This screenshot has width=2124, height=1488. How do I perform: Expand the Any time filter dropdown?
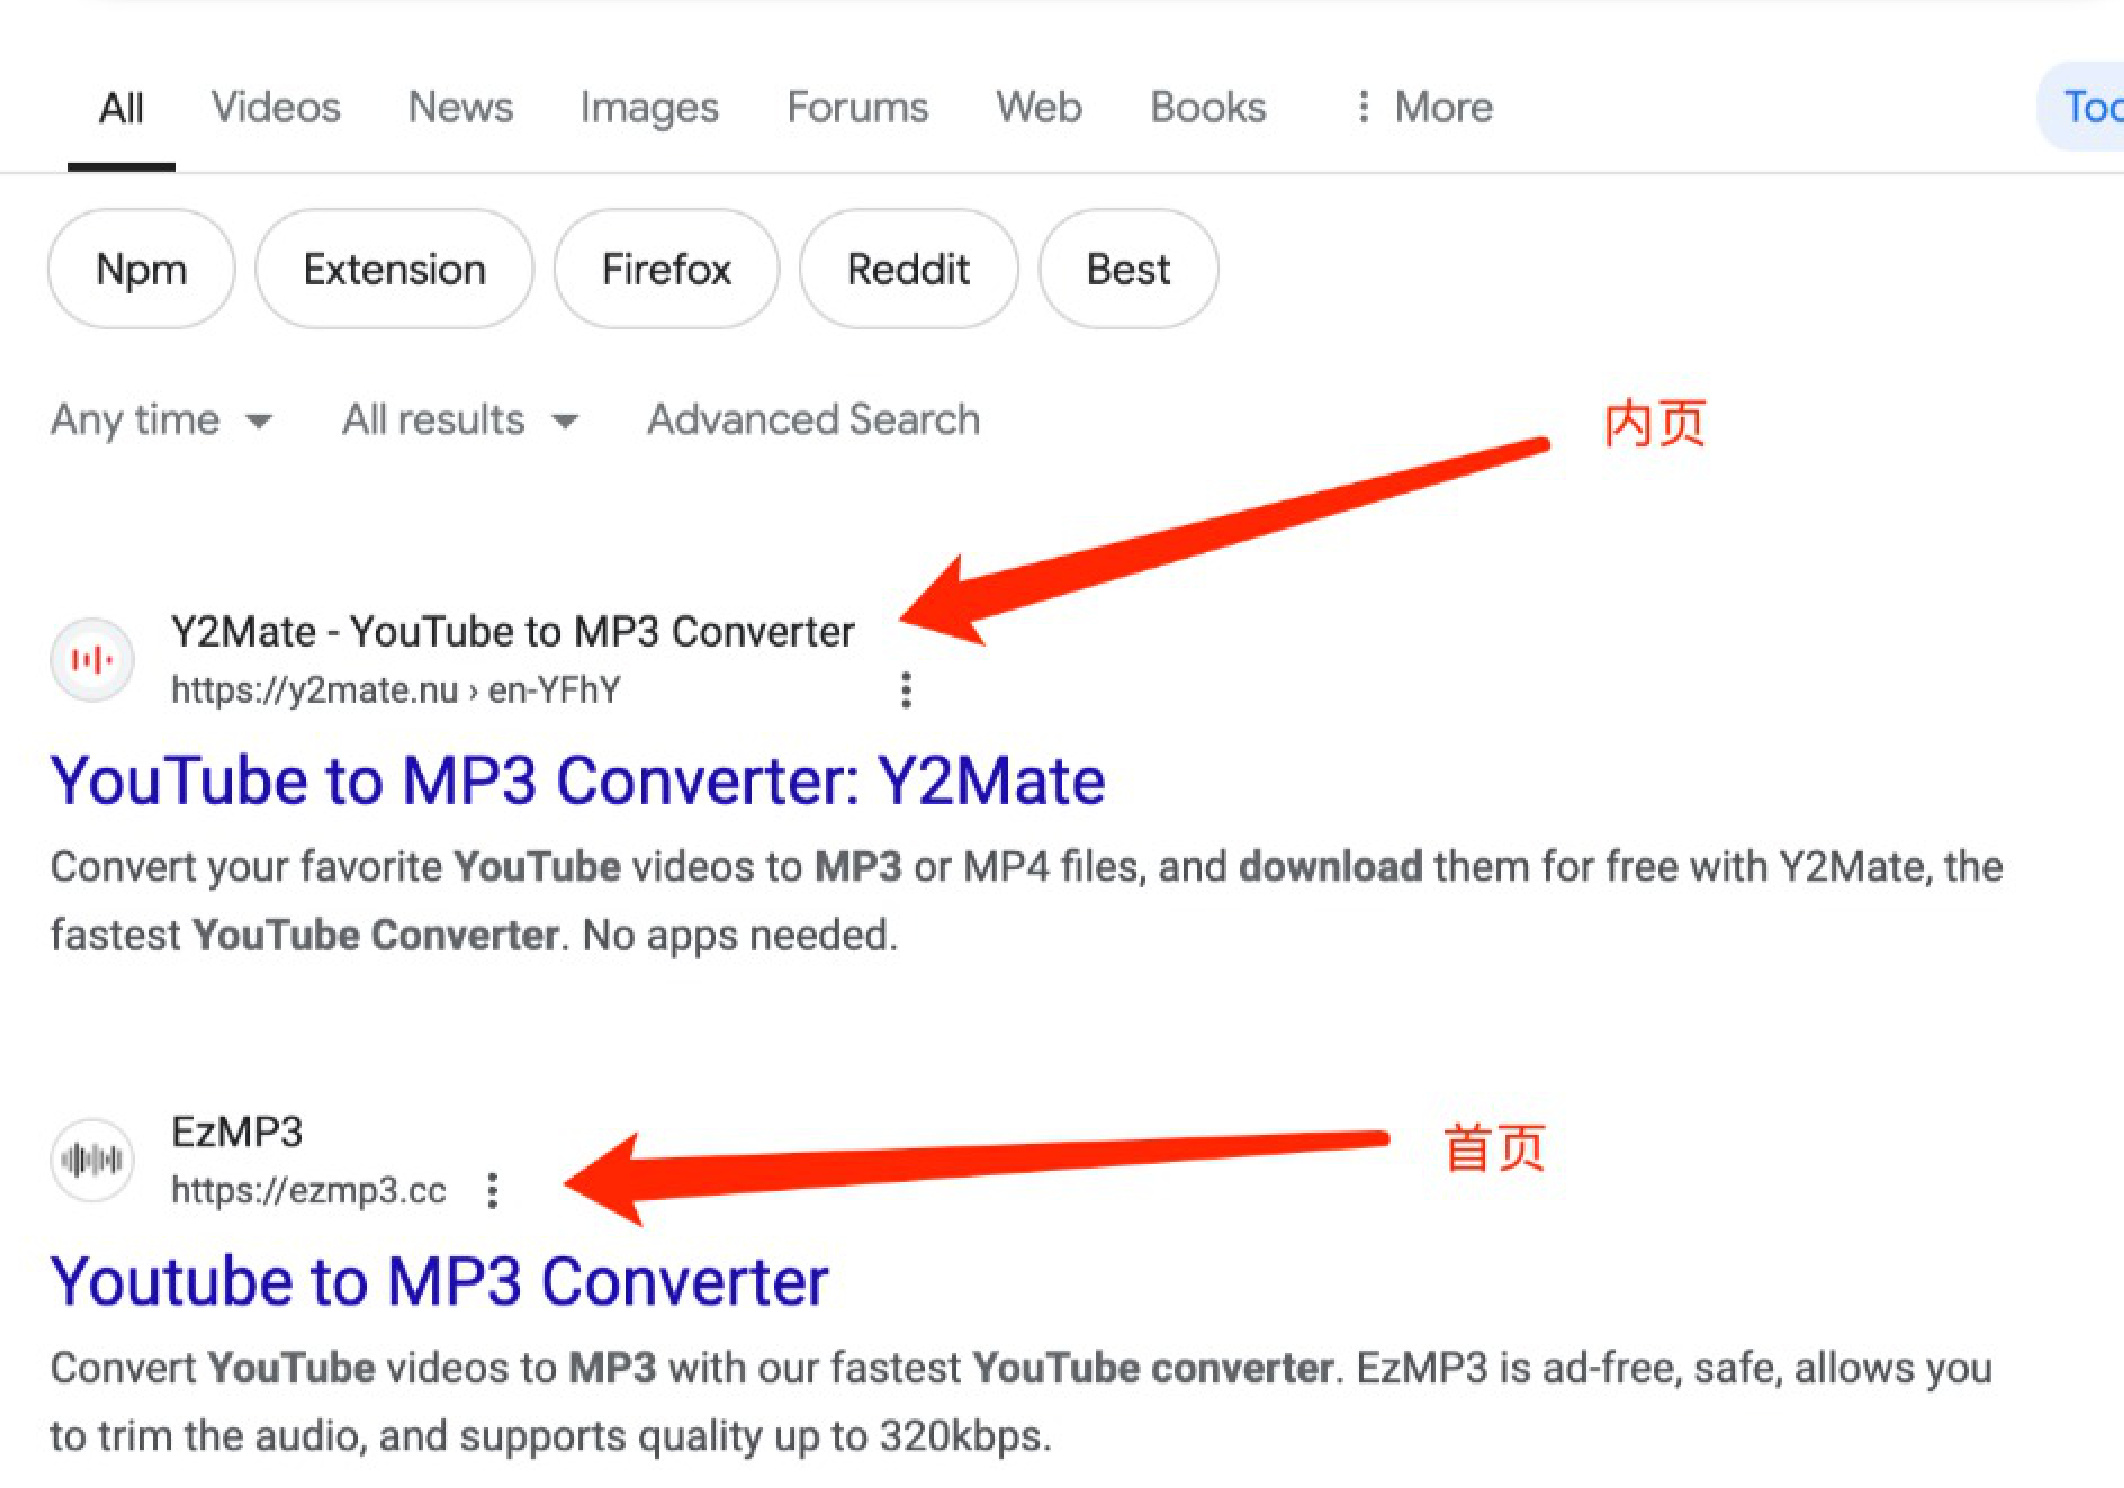click(x=162, y=420)
